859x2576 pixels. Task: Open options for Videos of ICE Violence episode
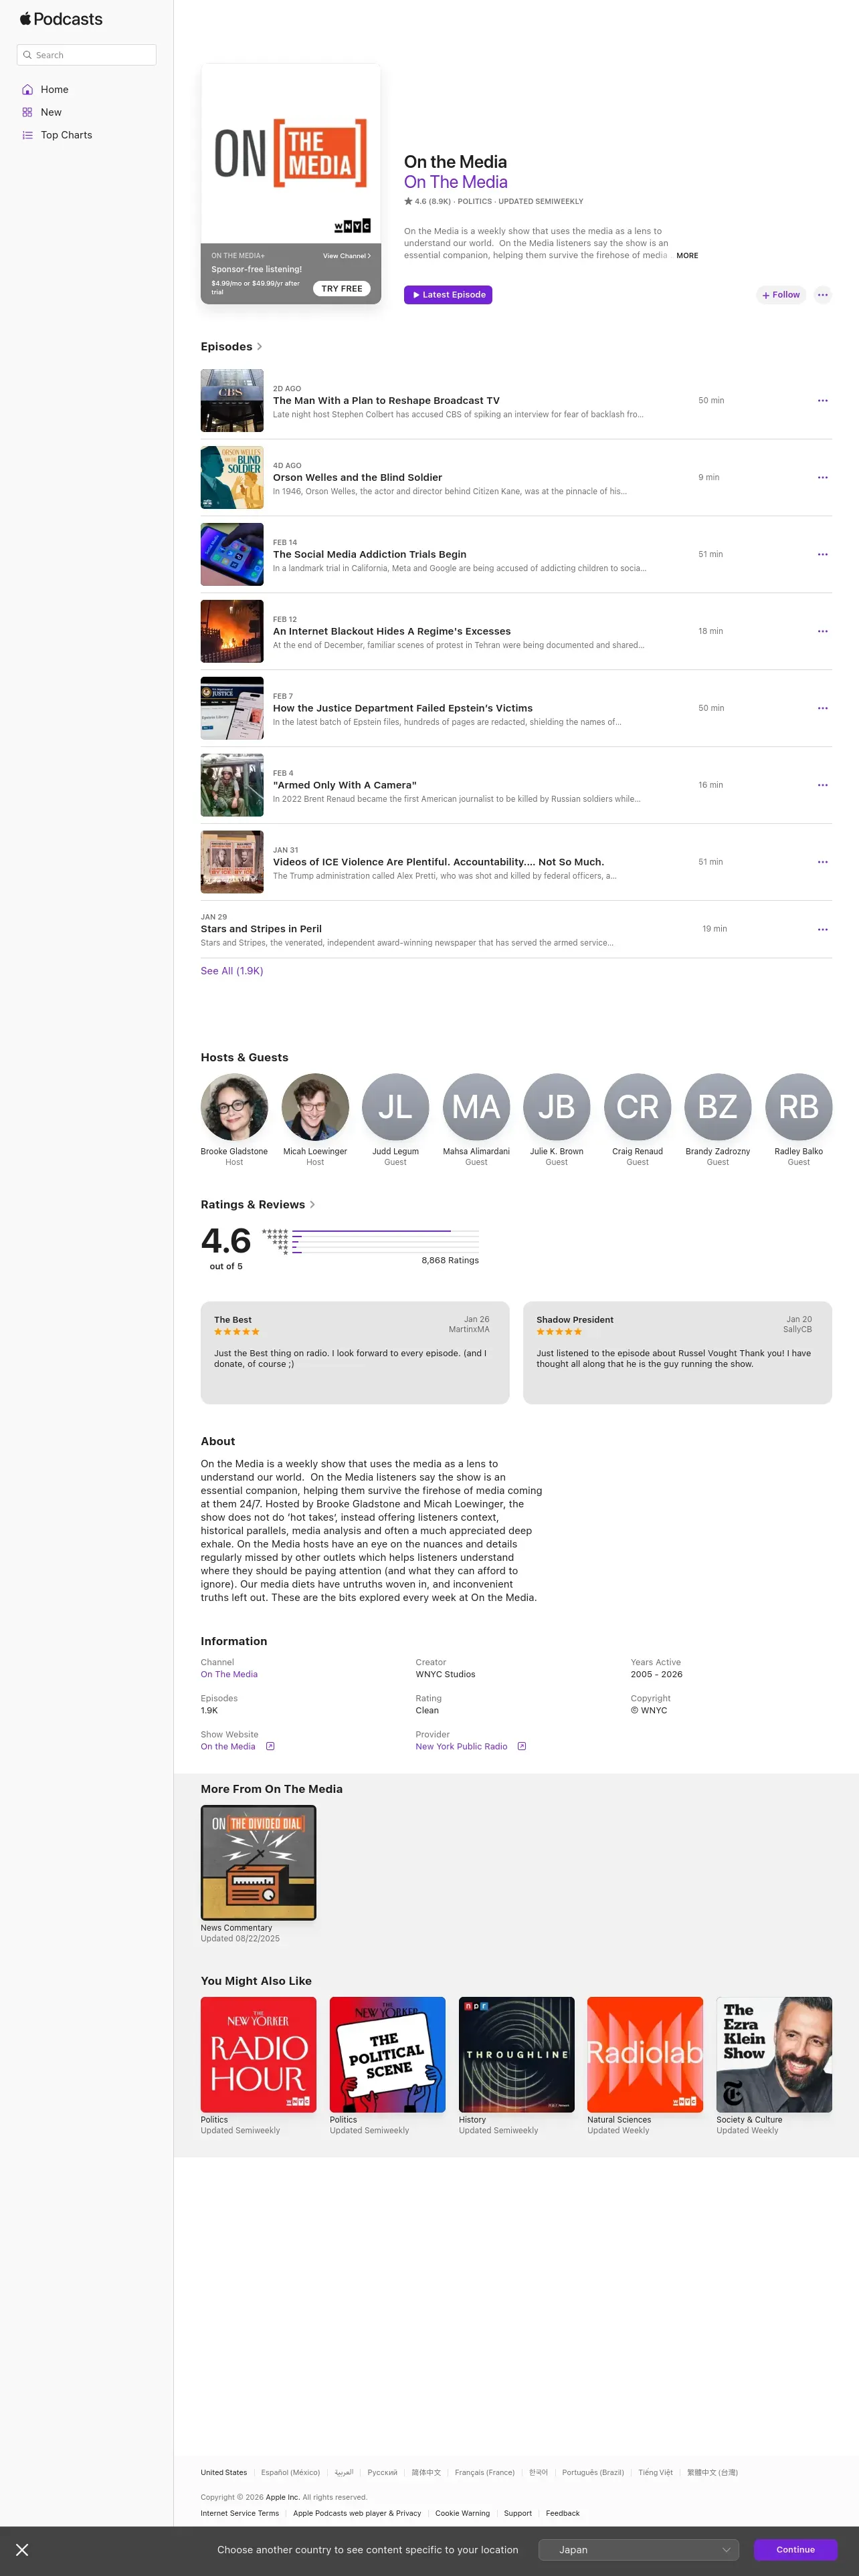(x=822, y=862)
